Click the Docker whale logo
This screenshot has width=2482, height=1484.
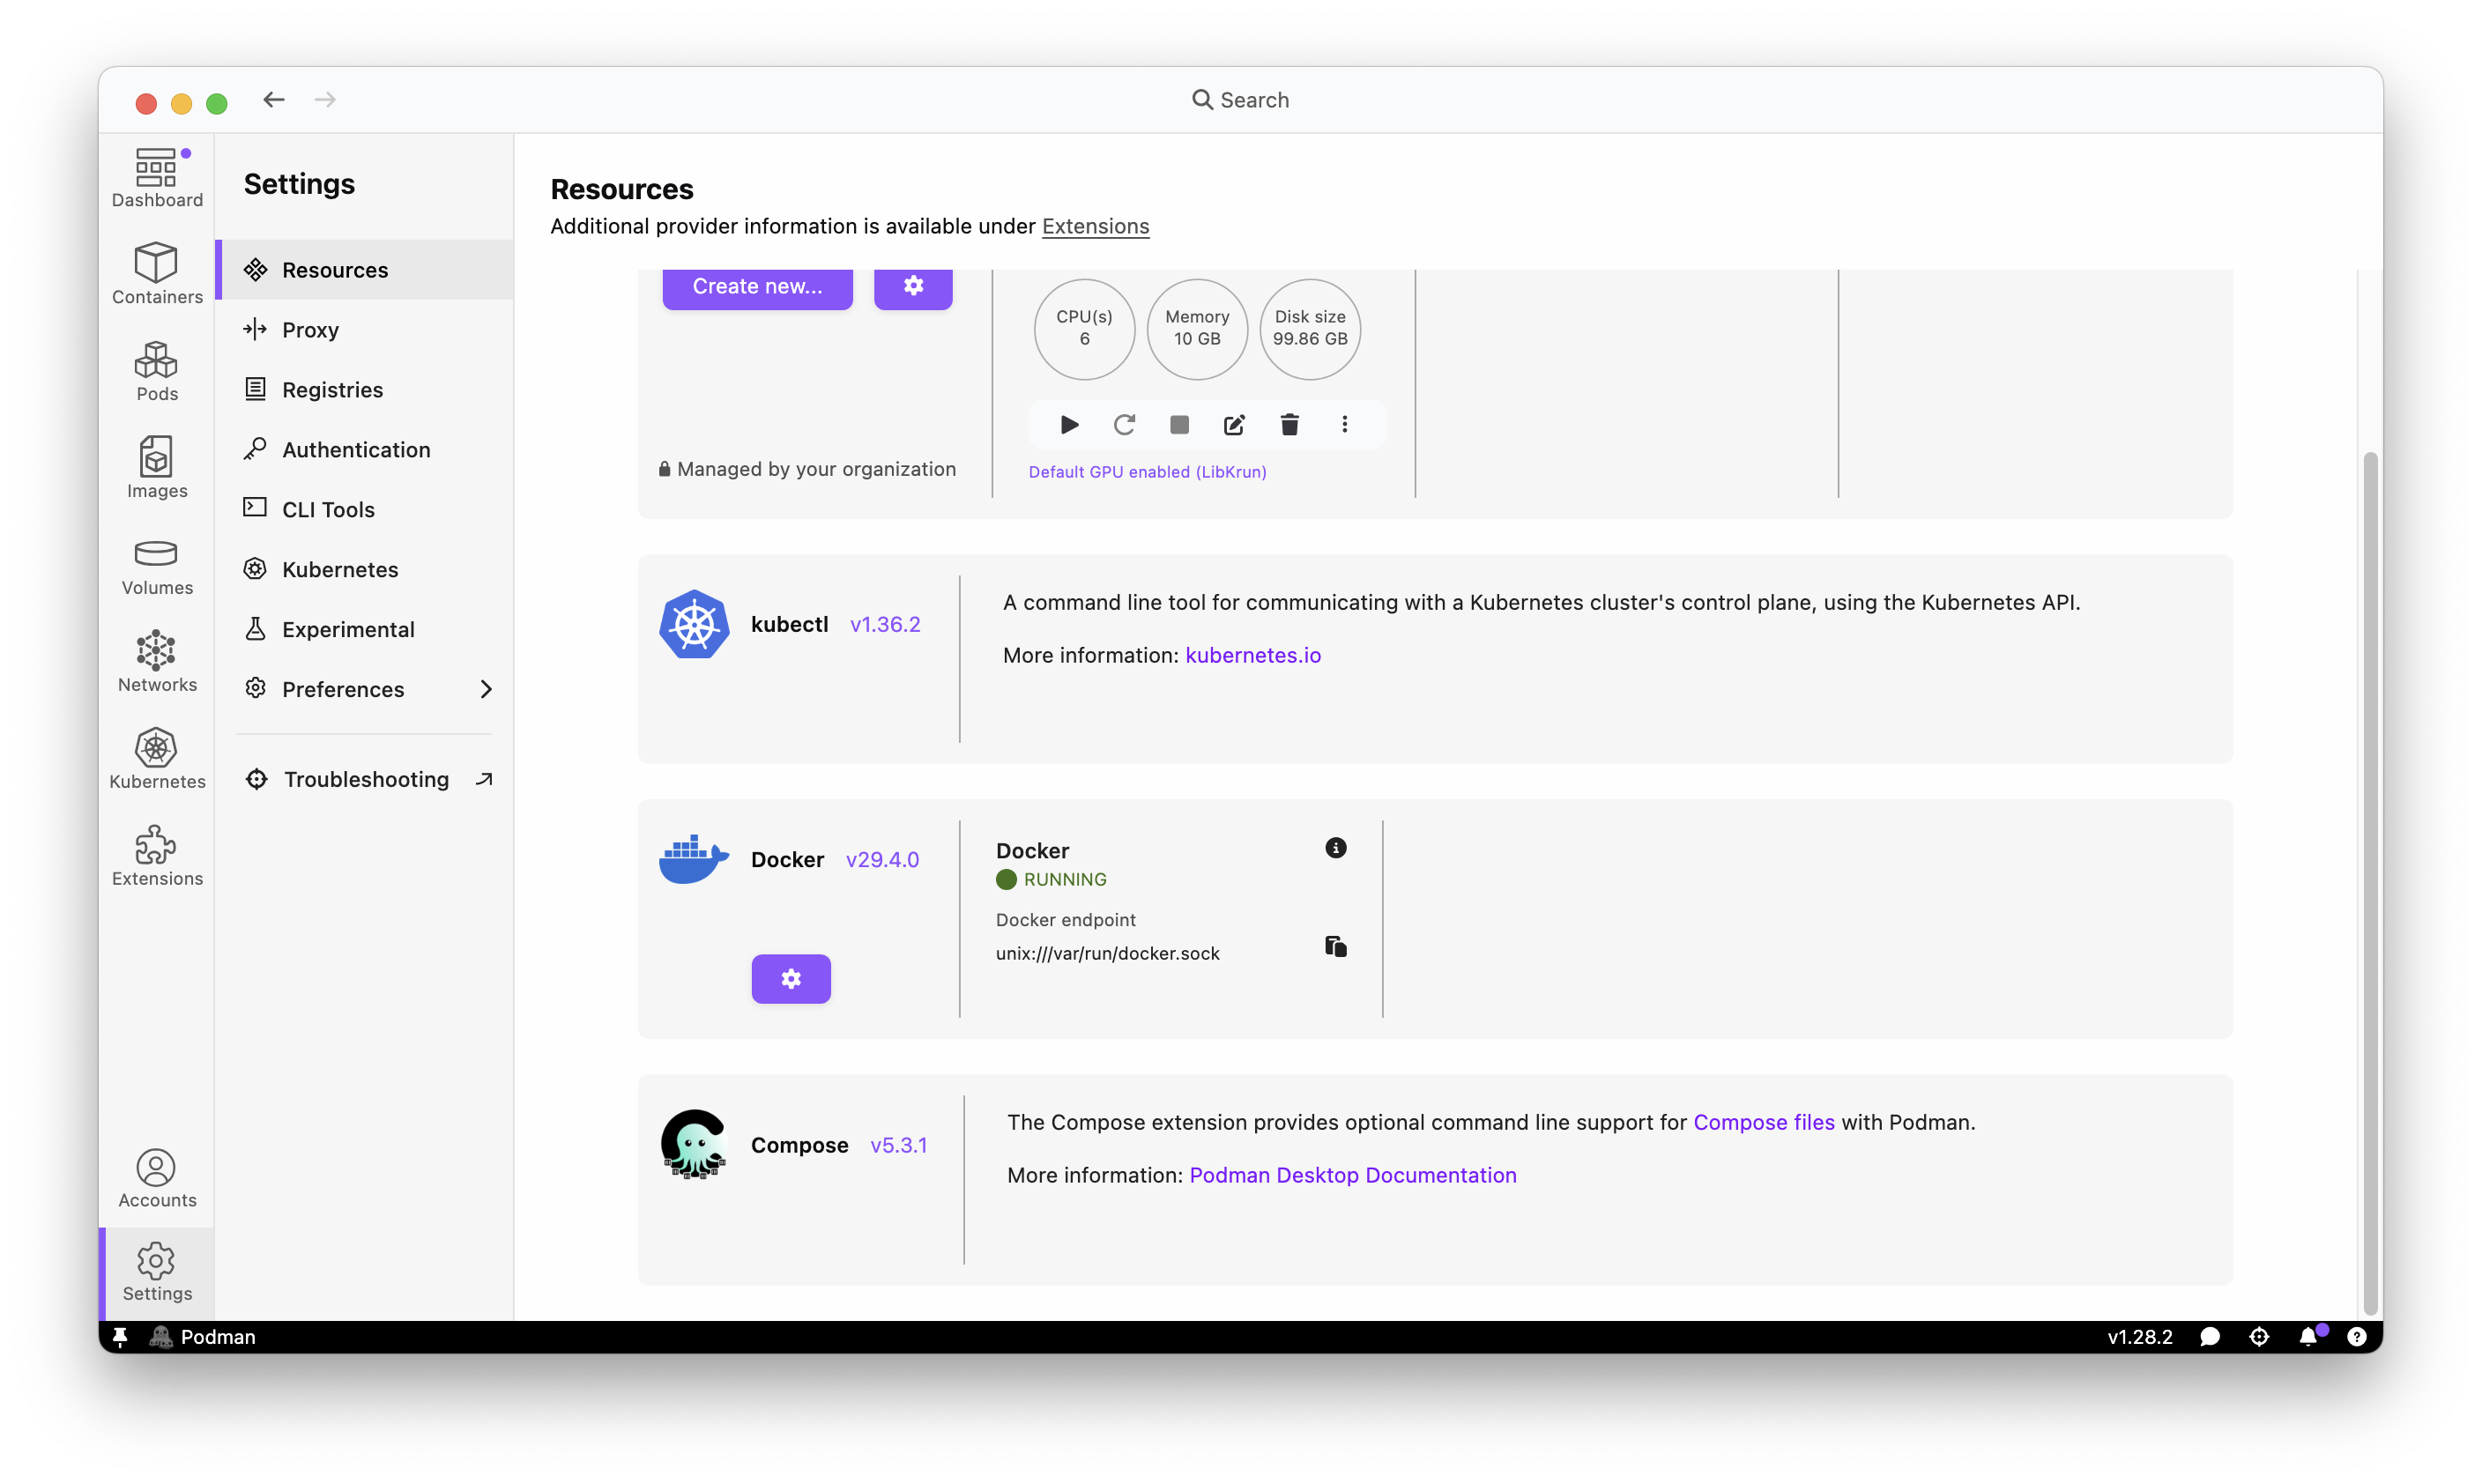(x=694, y=859)
